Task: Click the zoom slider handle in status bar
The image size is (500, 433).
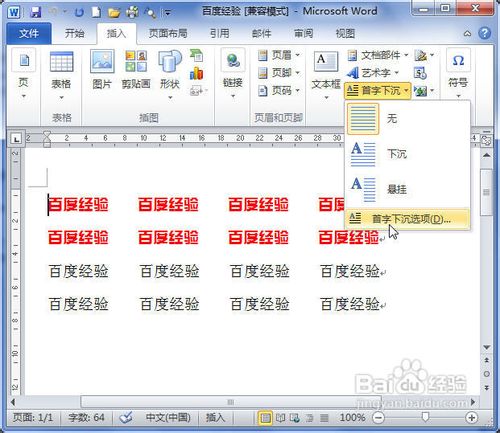Action: (x=425, y=417)
